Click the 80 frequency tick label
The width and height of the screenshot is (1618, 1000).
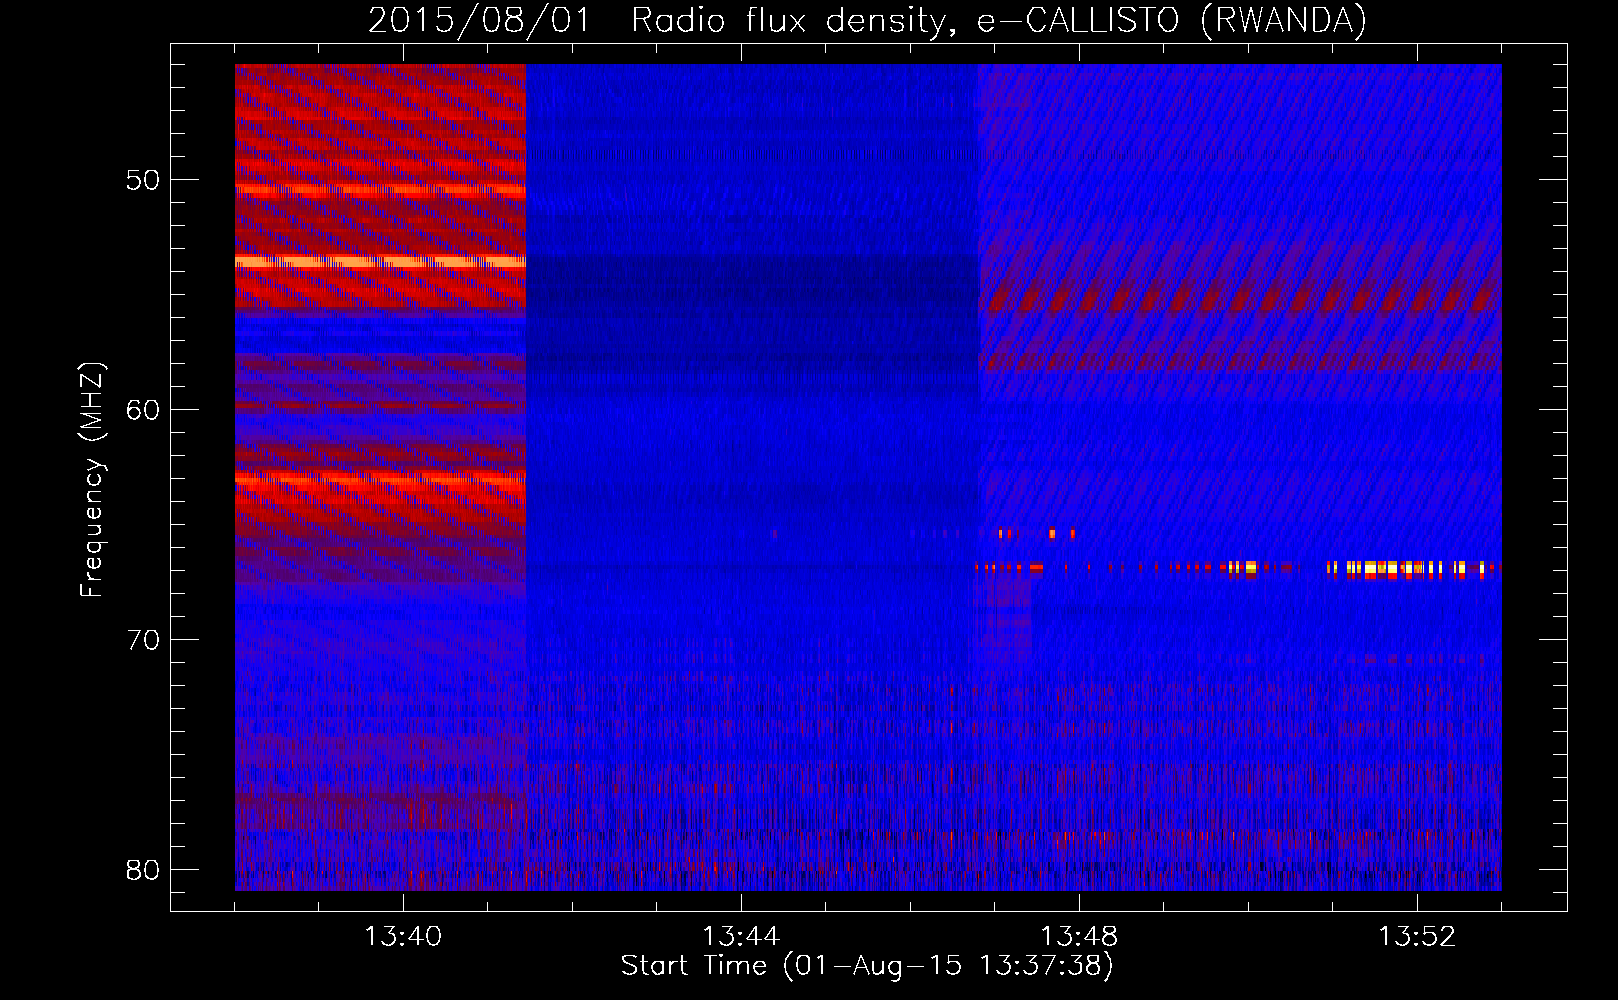[x=143, y=870]
